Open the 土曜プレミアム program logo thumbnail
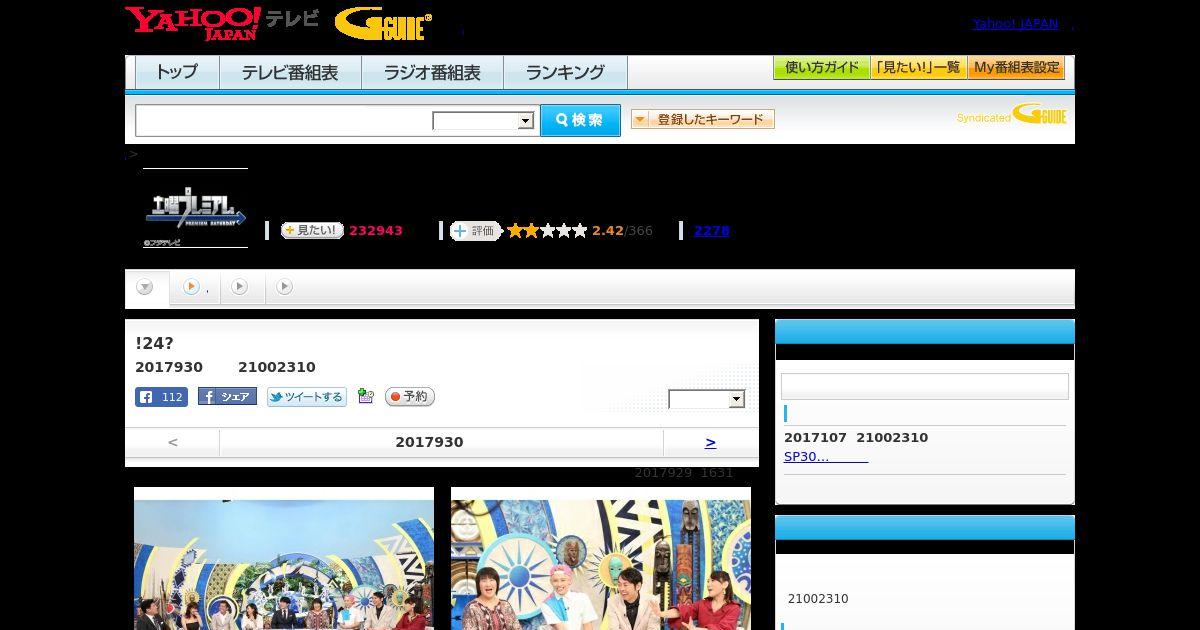This screenshot has width=1200, height=630. pos(195,208)
